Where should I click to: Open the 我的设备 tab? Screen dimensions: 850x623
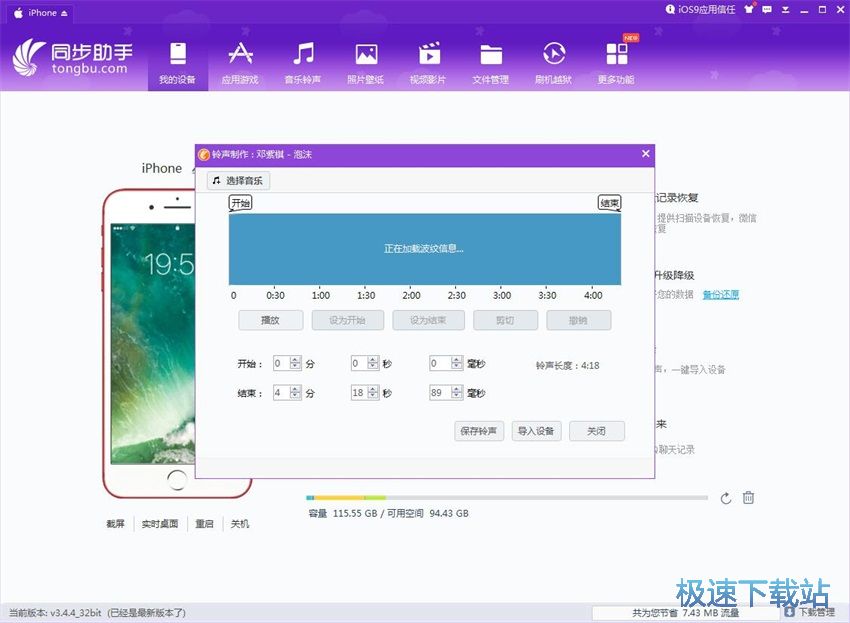[178, 63]
